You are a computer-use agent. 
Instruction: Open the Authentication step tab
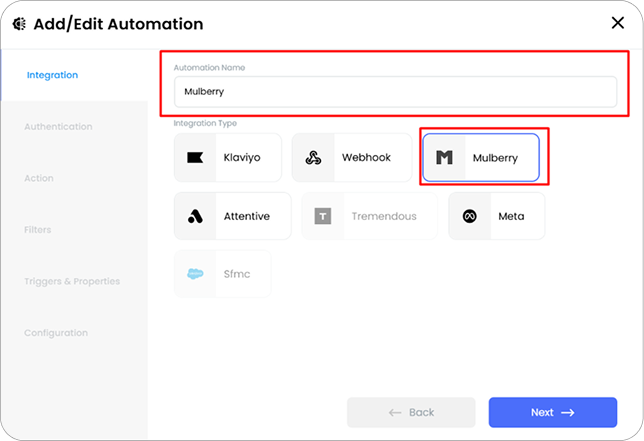point(58,126)
